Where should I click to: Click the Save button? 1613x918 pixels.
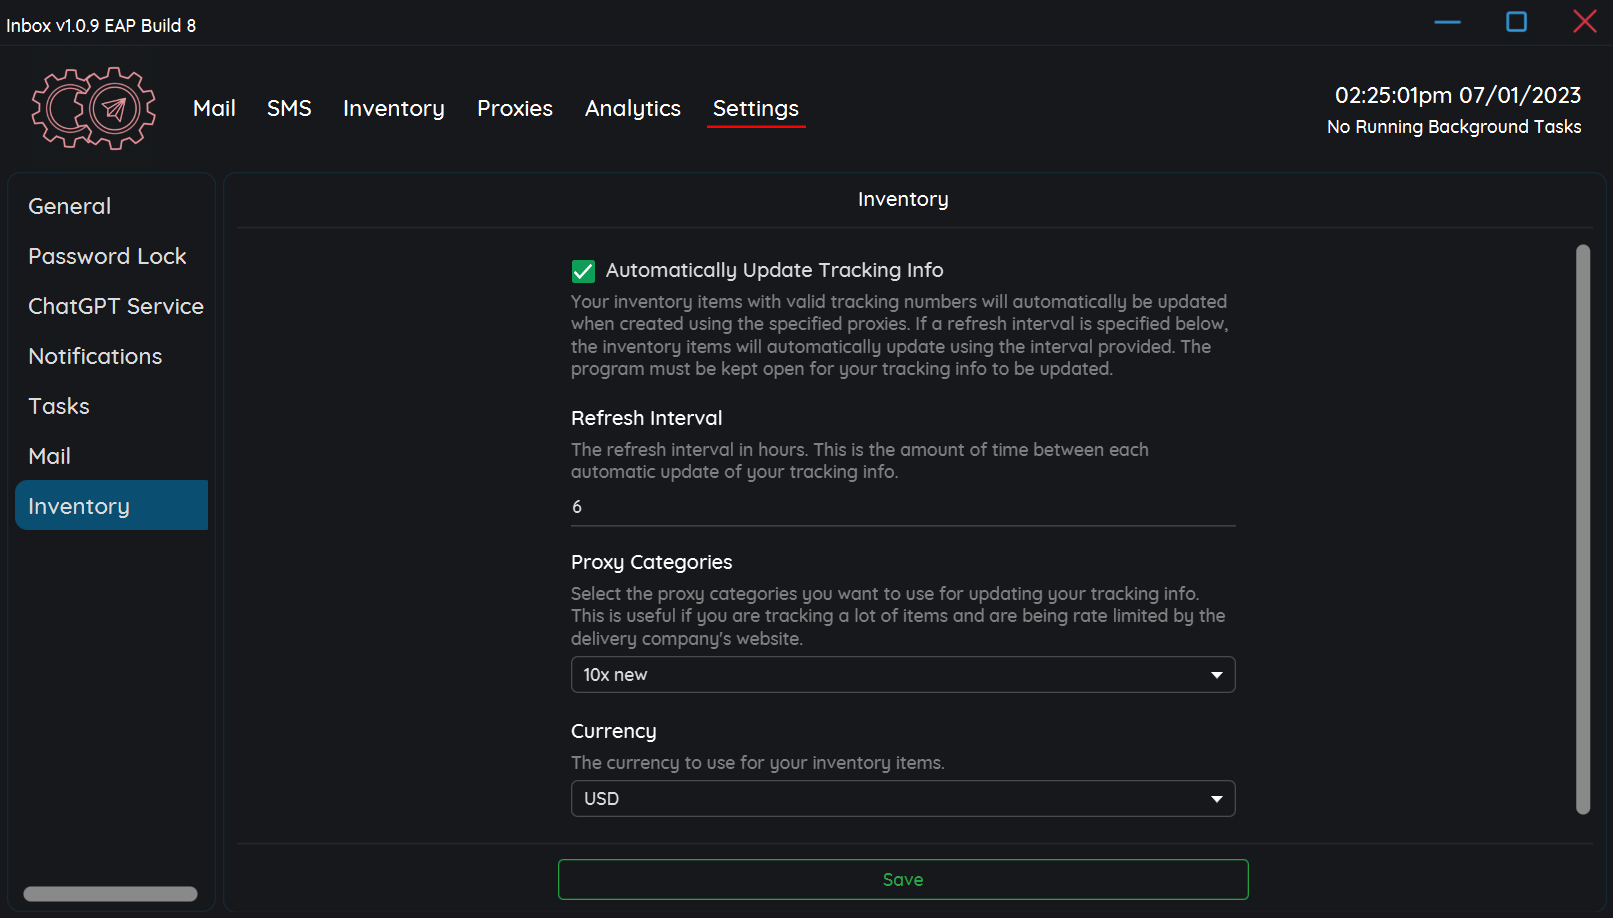click(902, 880)
